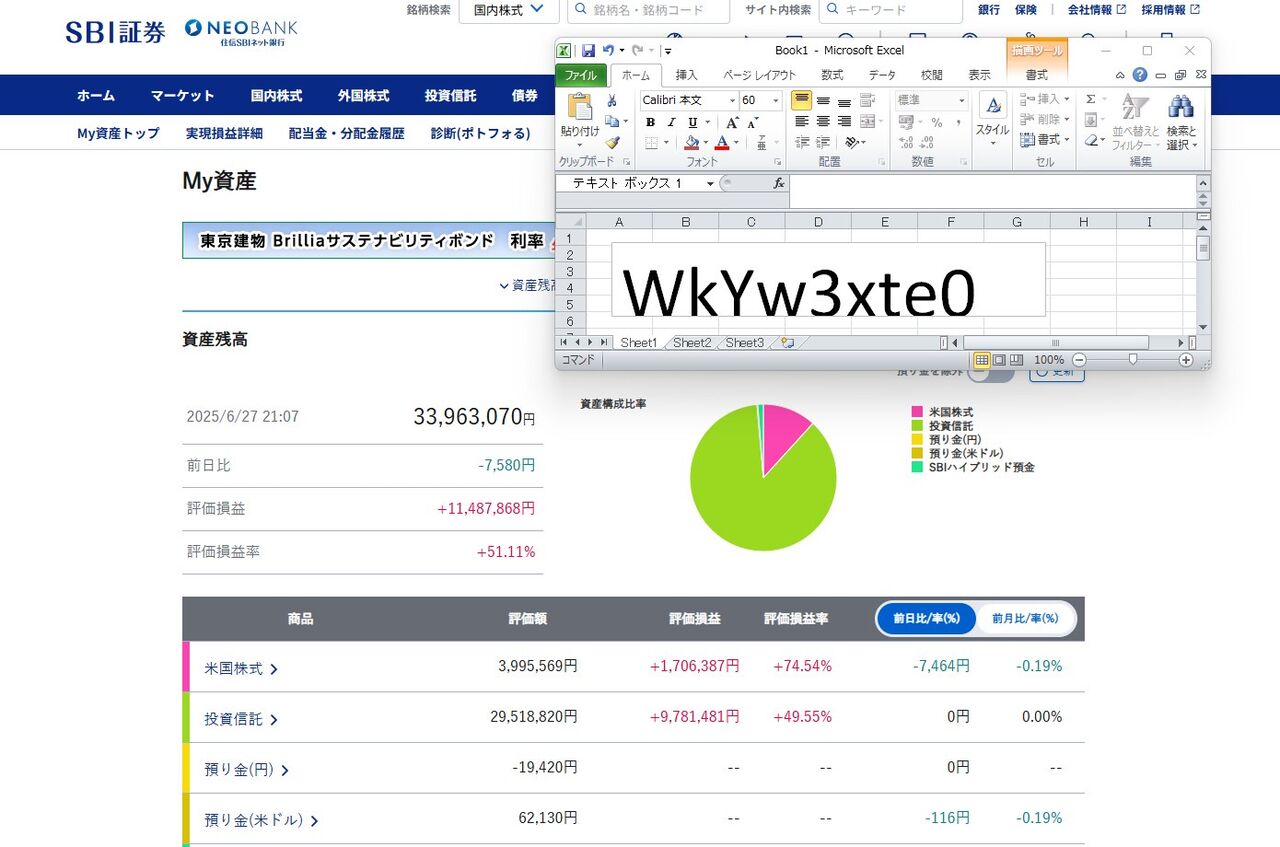Toggle Underline formatting in Excel
The image size is (1280, 847).
[x=692, y=122]
